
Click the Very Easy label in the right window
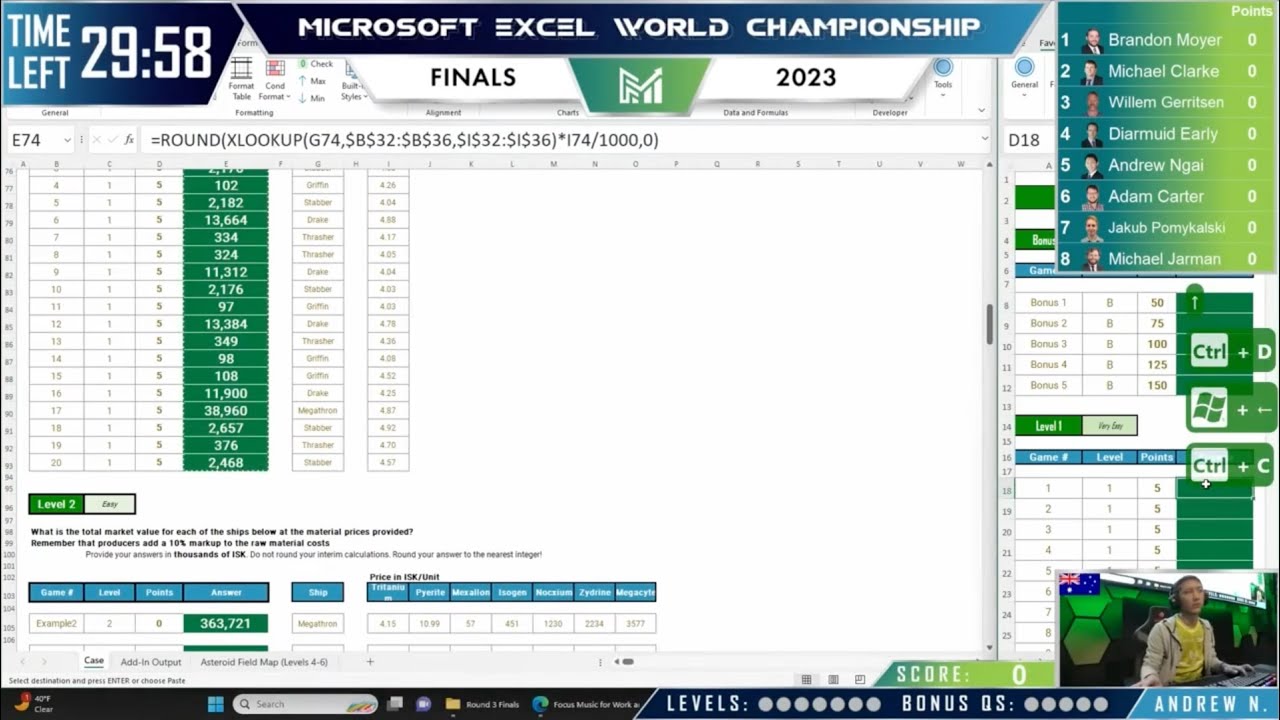pos(1110,426)
